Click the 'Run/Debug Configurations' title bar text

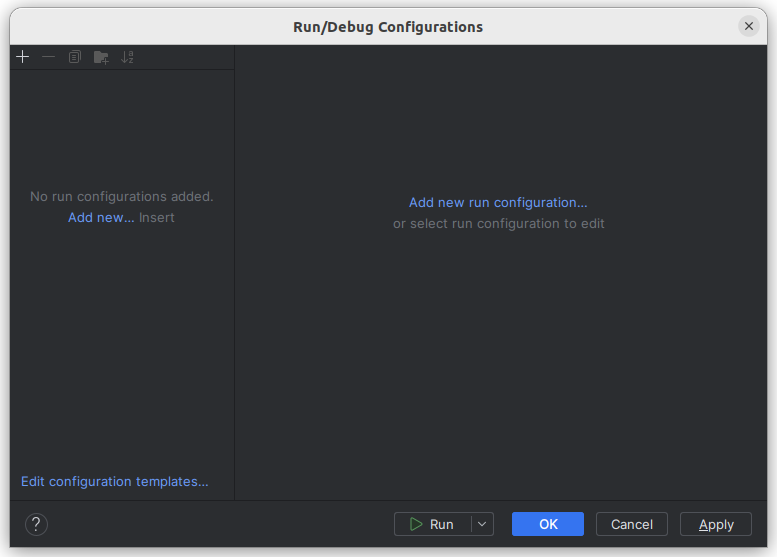coord(388,27)
